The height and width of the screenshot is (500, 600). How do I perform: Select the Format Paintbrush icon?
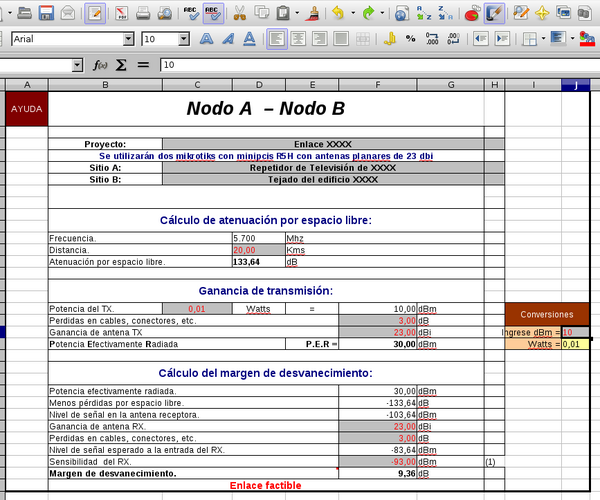click(313, 13)
